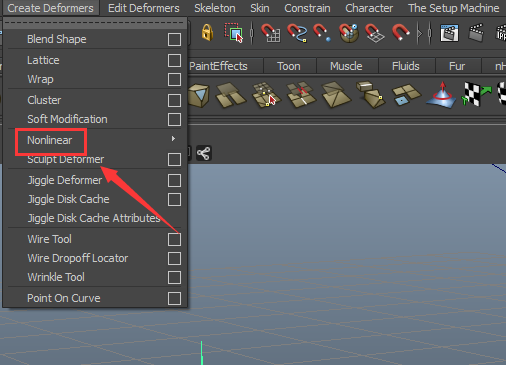Viewport: 506px width, 365px height.
Task: Open Jiggle Disk Cache options box
Action: 174,200
